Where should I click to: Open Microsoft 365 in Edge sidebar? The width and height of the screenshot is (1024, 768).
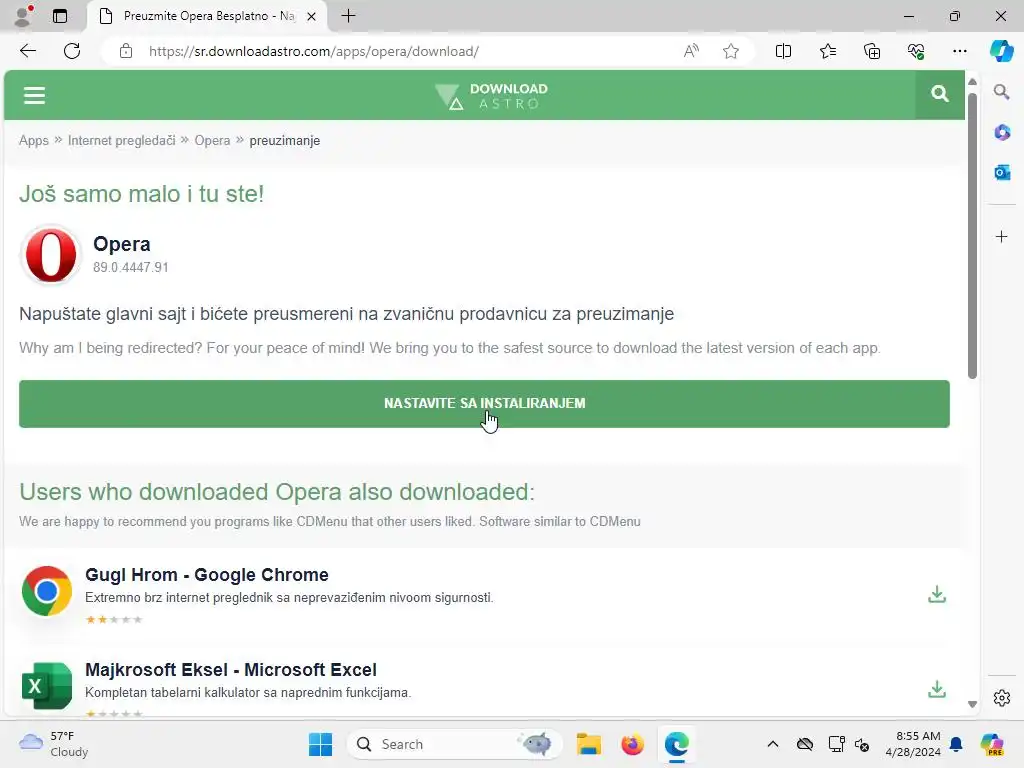[x=1002, y=133]
